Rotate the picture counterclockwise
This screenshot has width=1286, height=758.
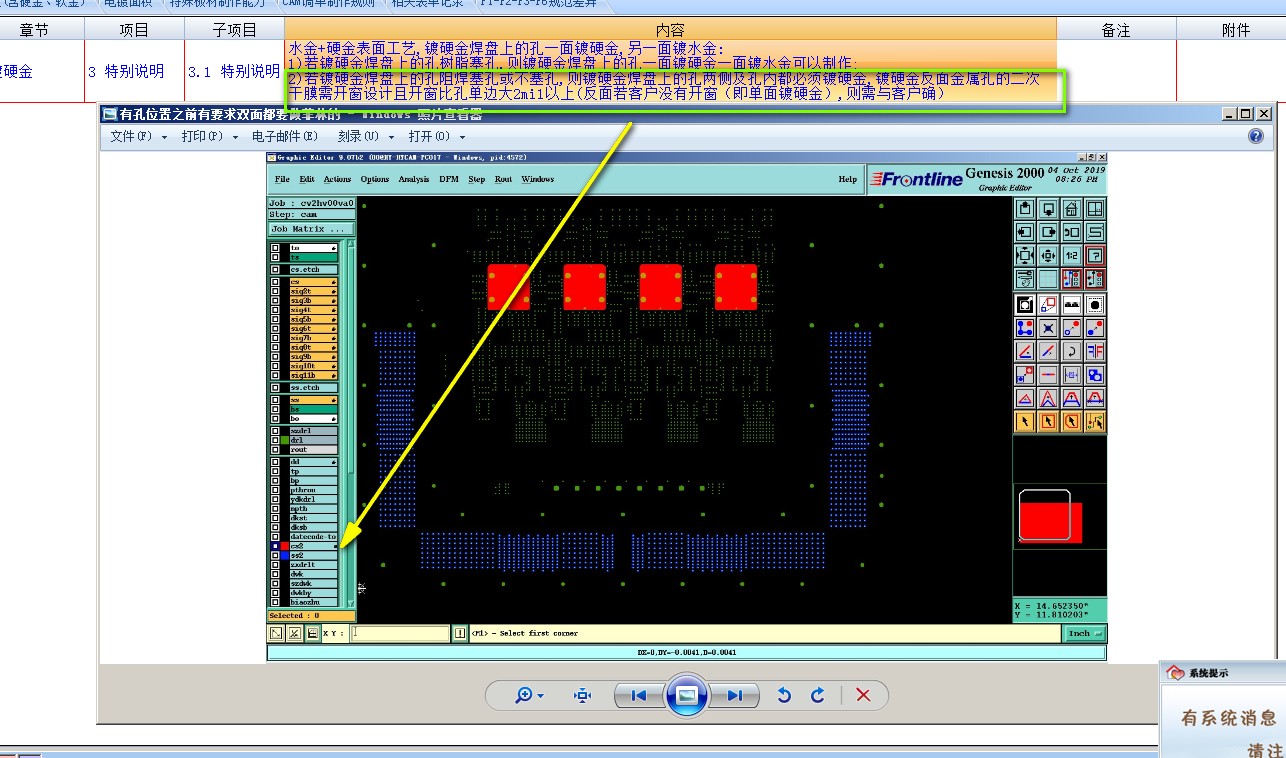point(784,695)
